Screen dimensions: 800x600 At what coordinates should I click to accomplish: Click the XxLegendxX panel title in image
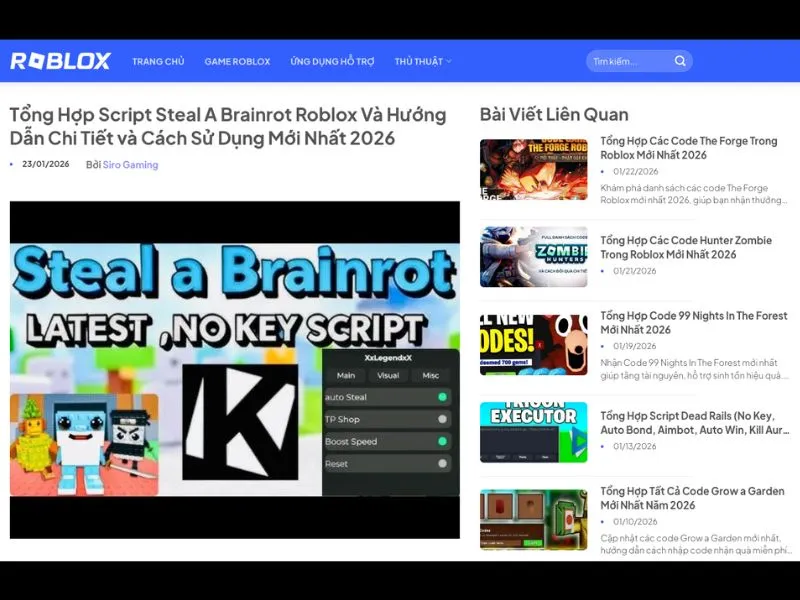[388, 358]
